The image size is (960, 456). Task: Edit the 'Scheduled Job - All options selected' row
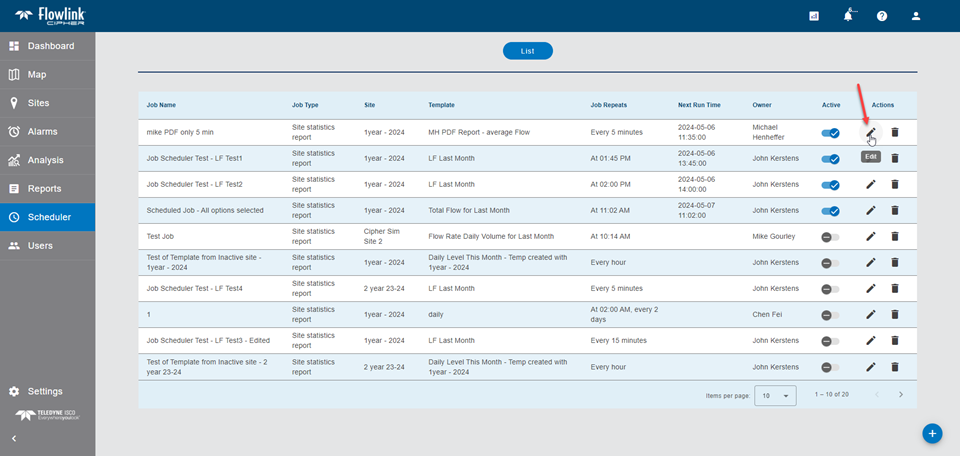[871, 210]
